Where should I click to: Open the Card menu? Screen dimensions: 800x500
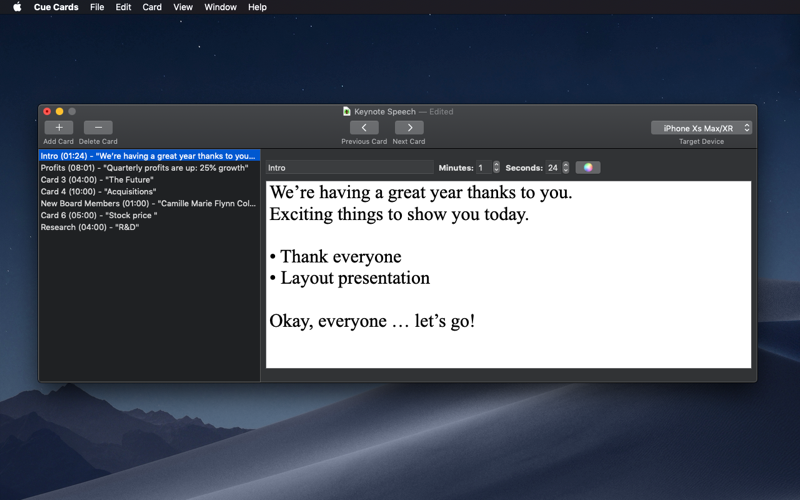(152, 7)
